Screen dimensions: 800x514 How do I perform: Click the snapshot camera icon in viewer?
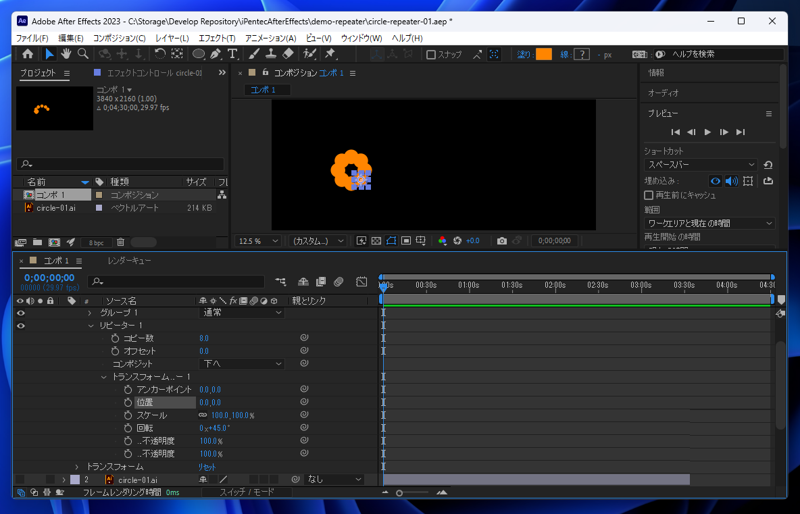click(502, 241)
